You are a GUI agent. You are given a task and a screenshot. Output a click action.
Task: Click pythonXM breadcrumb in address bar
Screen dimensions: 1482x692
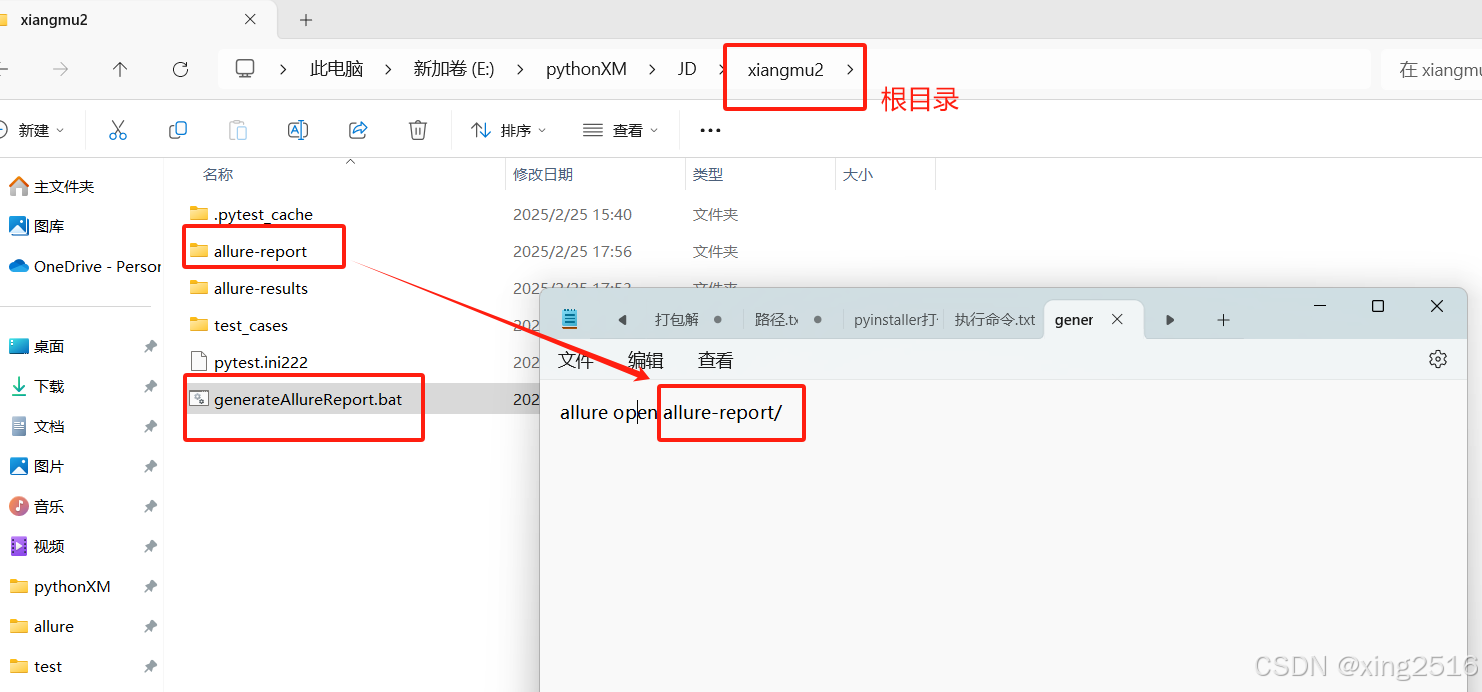pyautogui.click(x=586, y=69)
